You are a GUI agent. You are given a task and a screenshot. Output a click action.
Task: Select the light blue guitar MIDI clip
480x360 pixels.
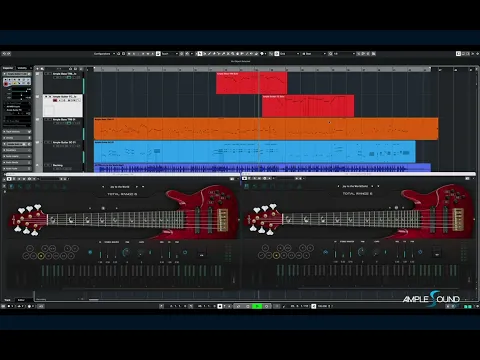coord(255,152)
